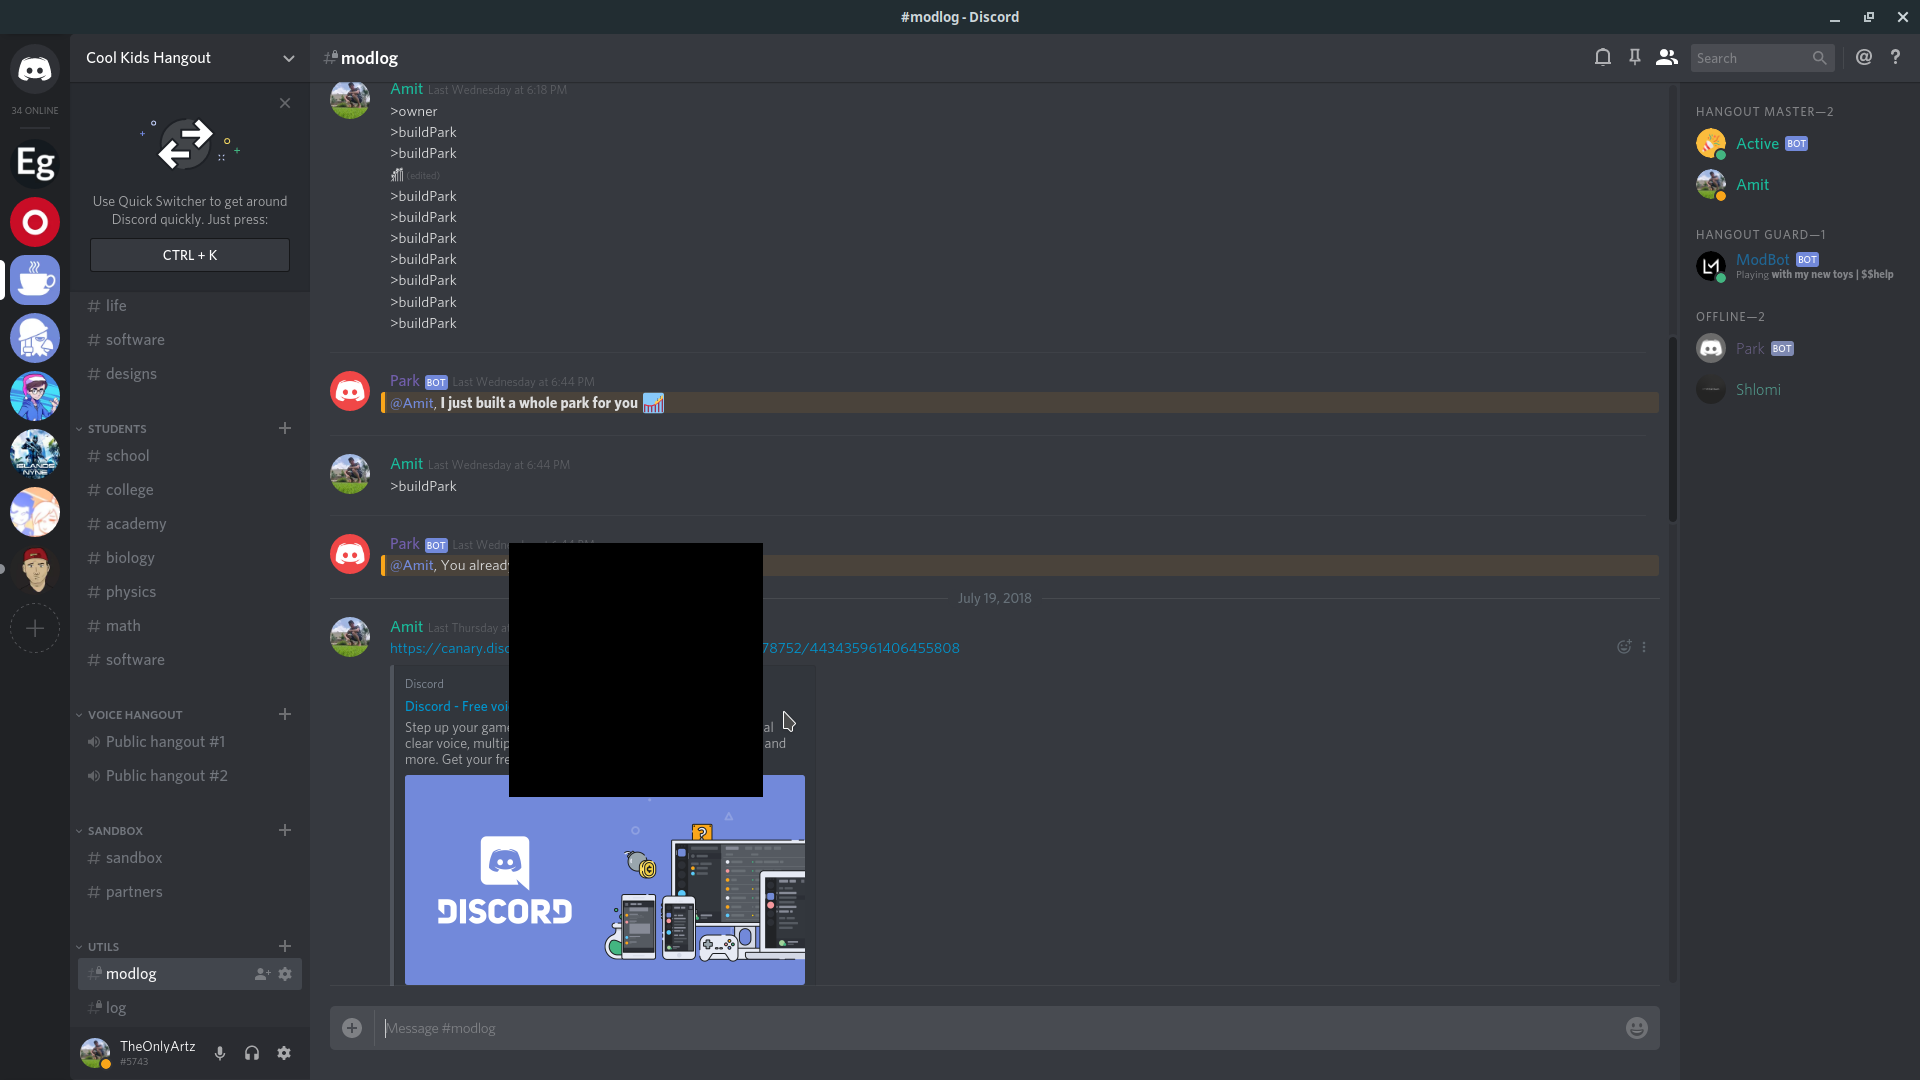Create channel in VOICE HANGOUT category
This screenshot has width=1920, height=1080.
pos(285,714)
